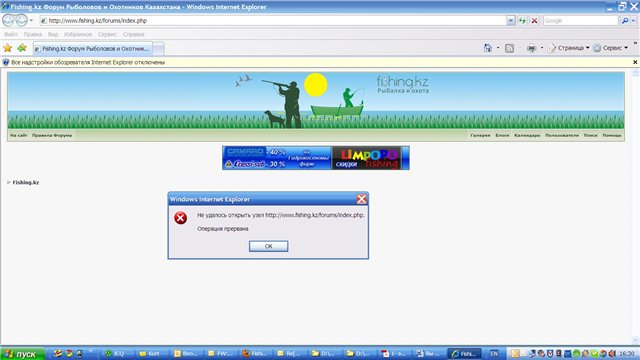The width and height of the screenshot is (640, 360).
Task: Click the Print icon in the toolbar
Action: pos(531,48)
